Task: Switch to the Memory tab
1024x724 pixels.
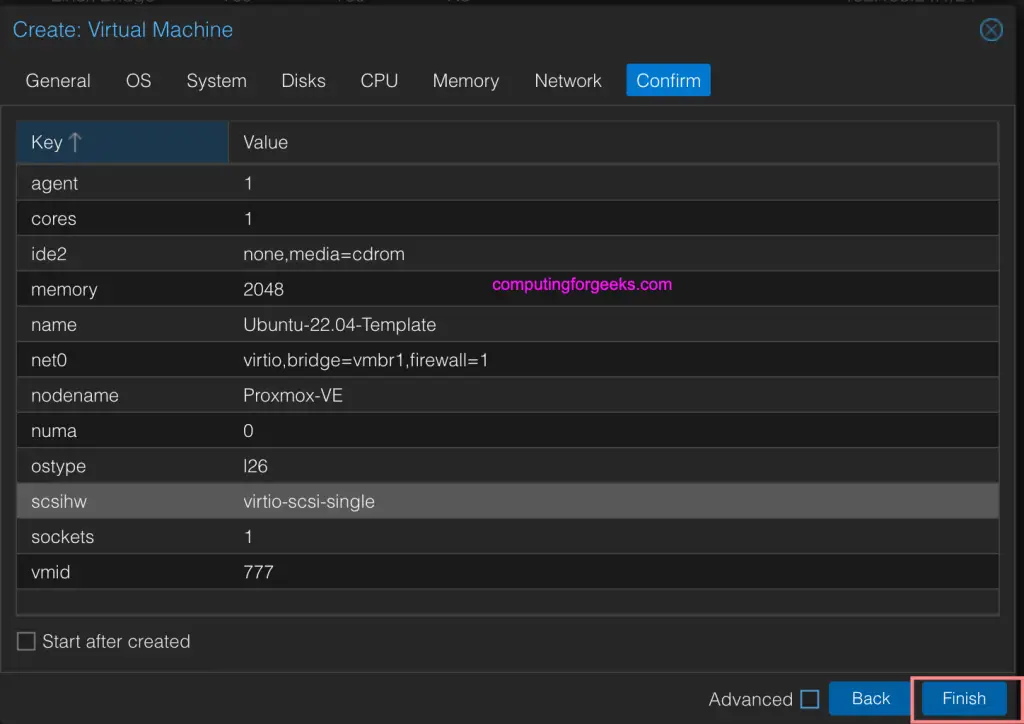Action: pos(466,80)
